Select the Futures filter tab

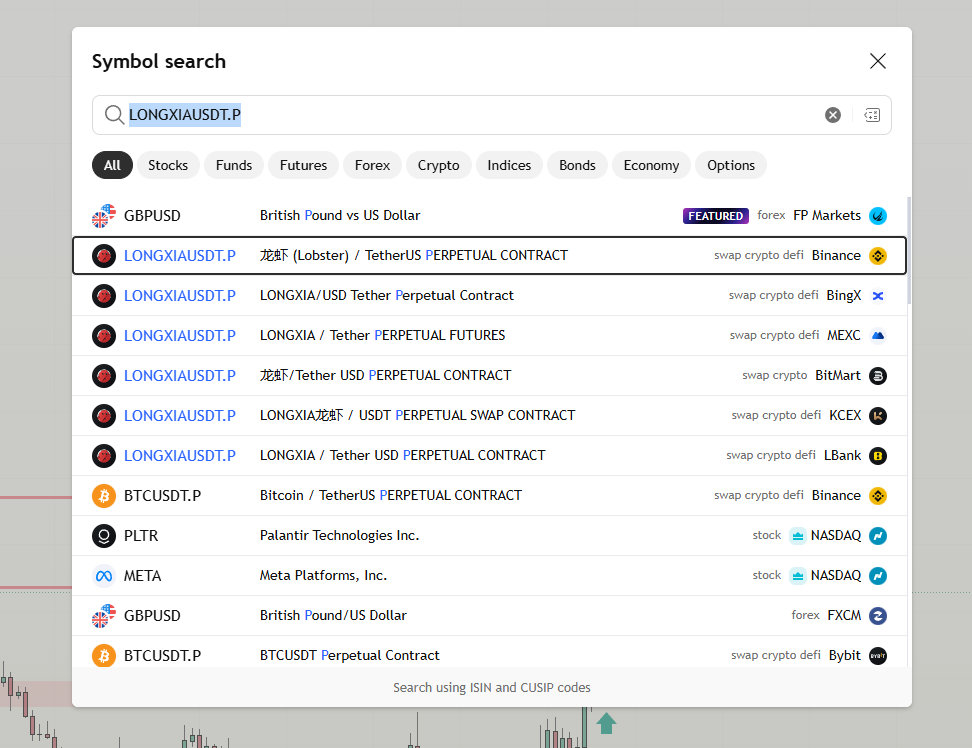pyautogui.click(x=303, y=165)
